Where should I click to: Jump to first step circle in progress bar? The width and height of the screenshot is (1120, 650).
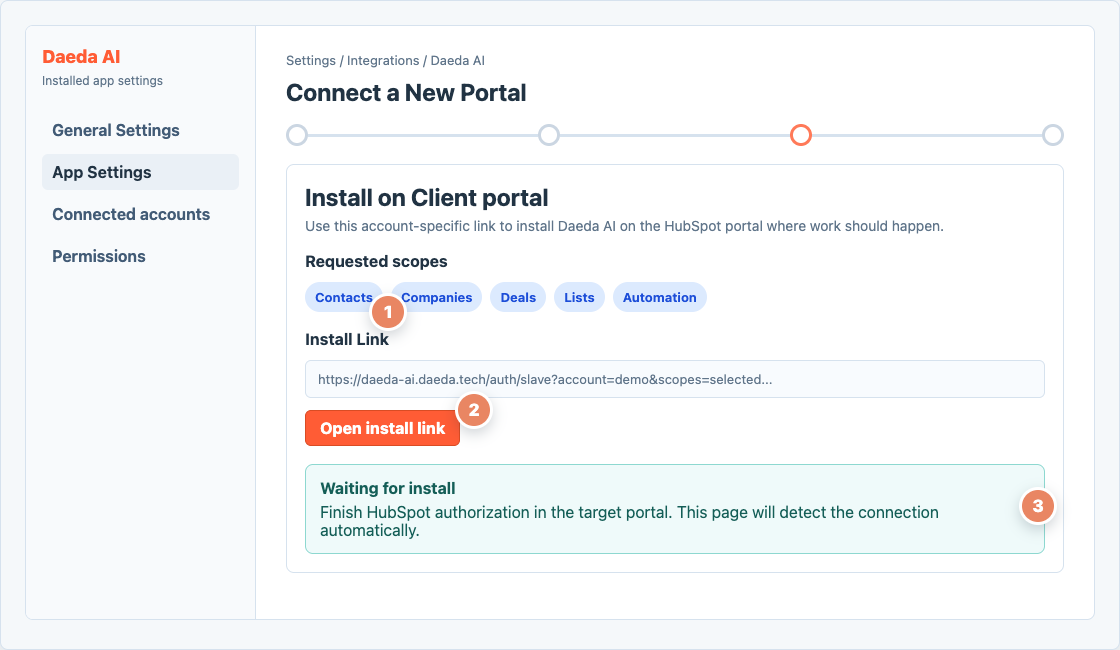pos(297,135)
